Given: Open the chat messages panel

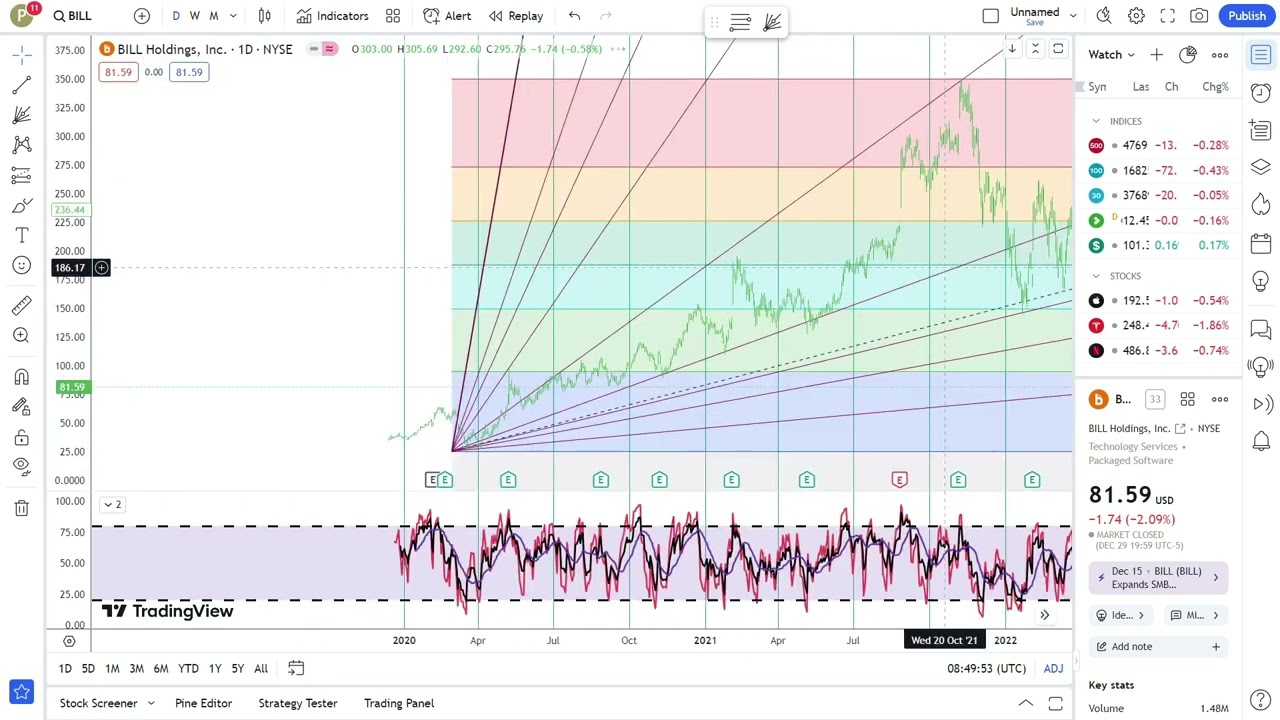Looking at the screenshot, I should [x=1261, y=328].
